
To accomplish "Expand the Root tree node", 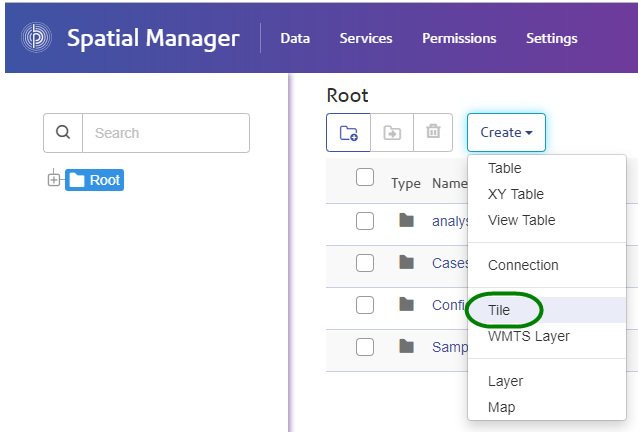I will pyautogui.click(x=54, y=180).
